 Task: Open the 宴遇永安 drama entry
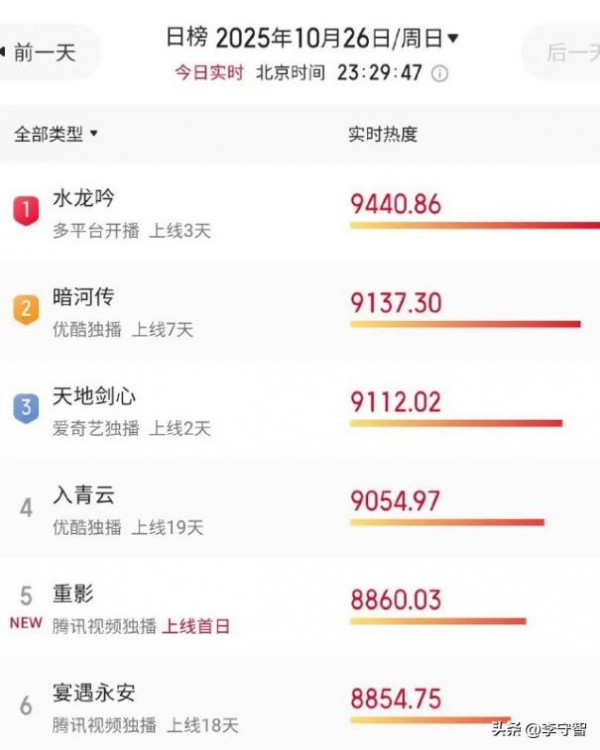tap(94, 692)
